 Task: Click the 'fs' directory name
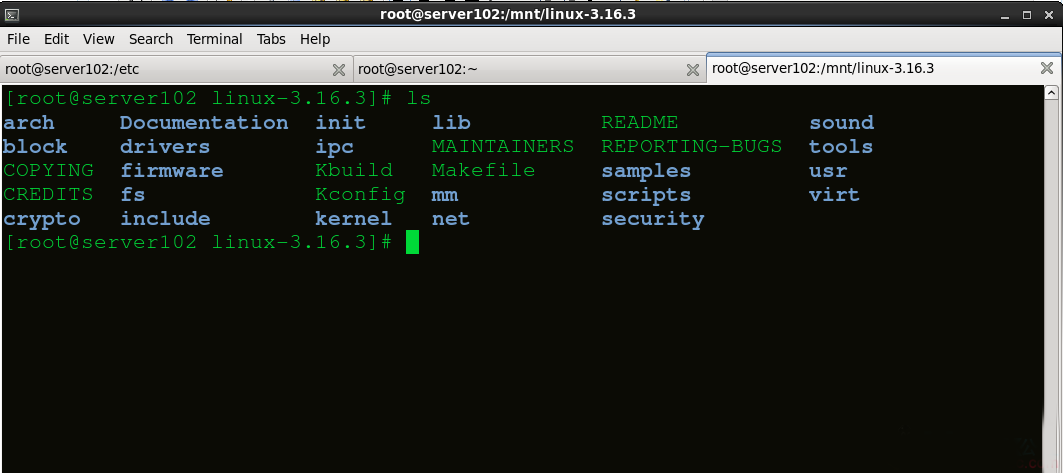point(132,194)
